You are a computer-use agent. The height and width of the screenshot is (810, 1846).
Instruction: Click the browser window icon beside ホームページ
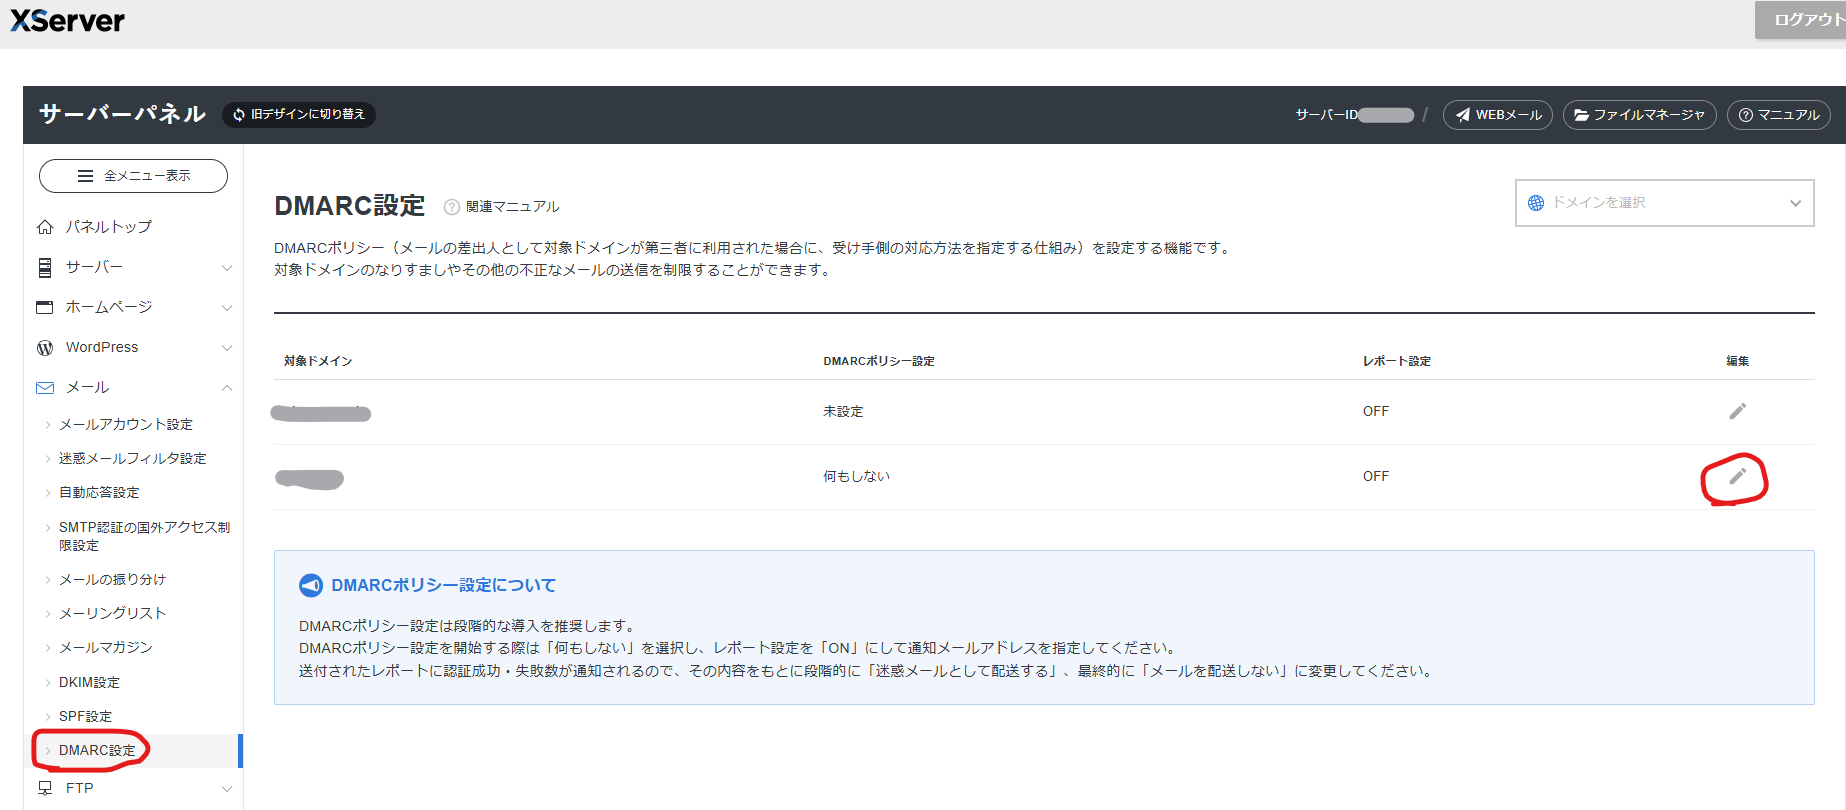(x=45, y=307)
